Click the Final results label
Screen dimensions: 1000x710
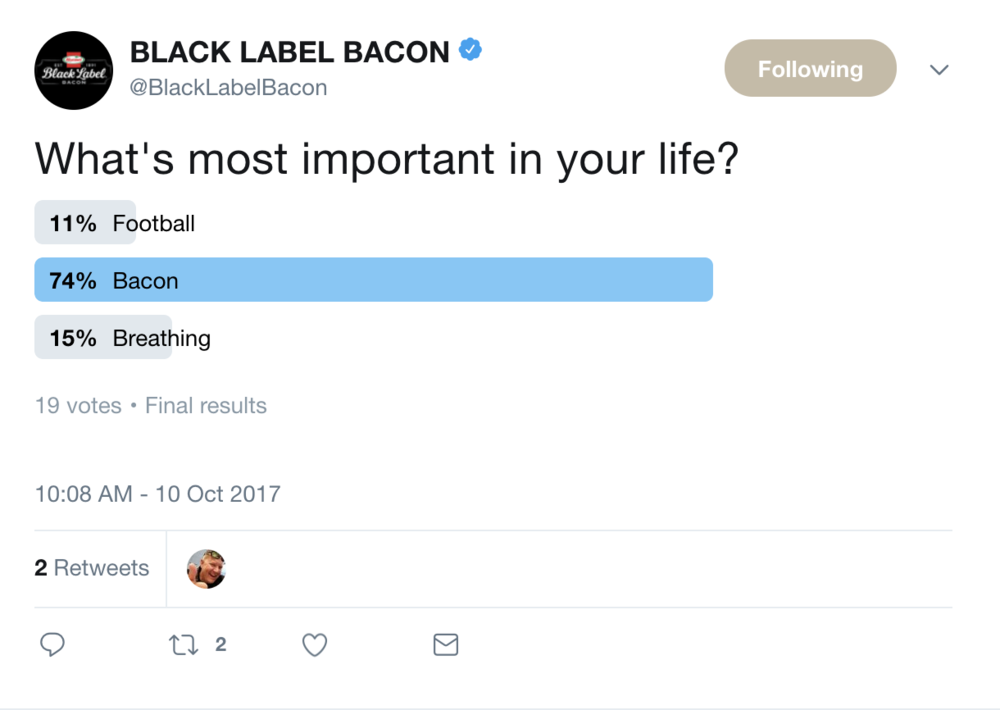206,406
